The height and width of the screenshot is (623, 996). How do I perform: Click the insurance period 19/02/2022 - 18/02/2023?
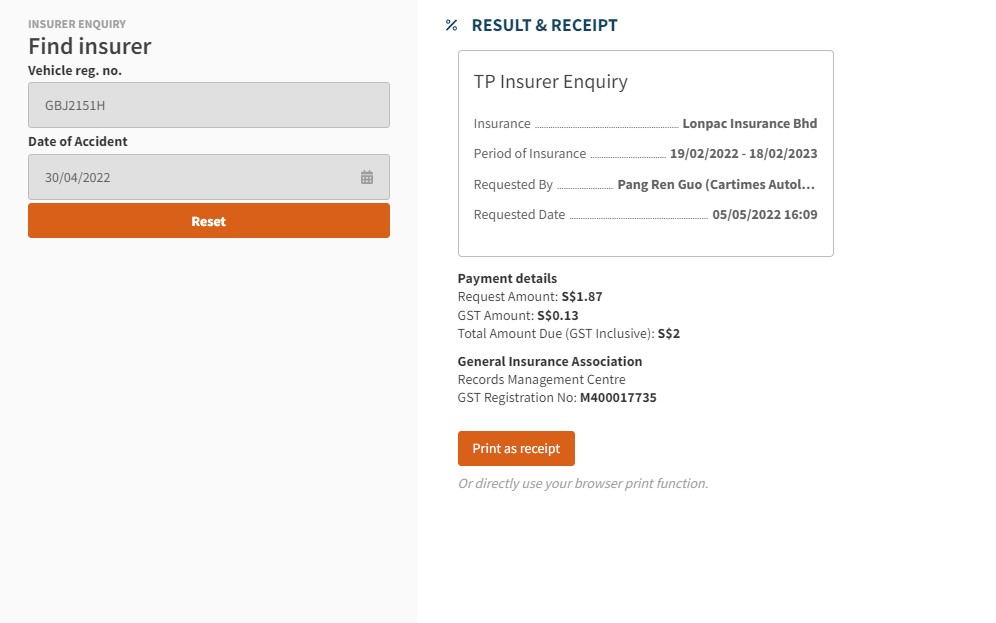click(743, 154)
